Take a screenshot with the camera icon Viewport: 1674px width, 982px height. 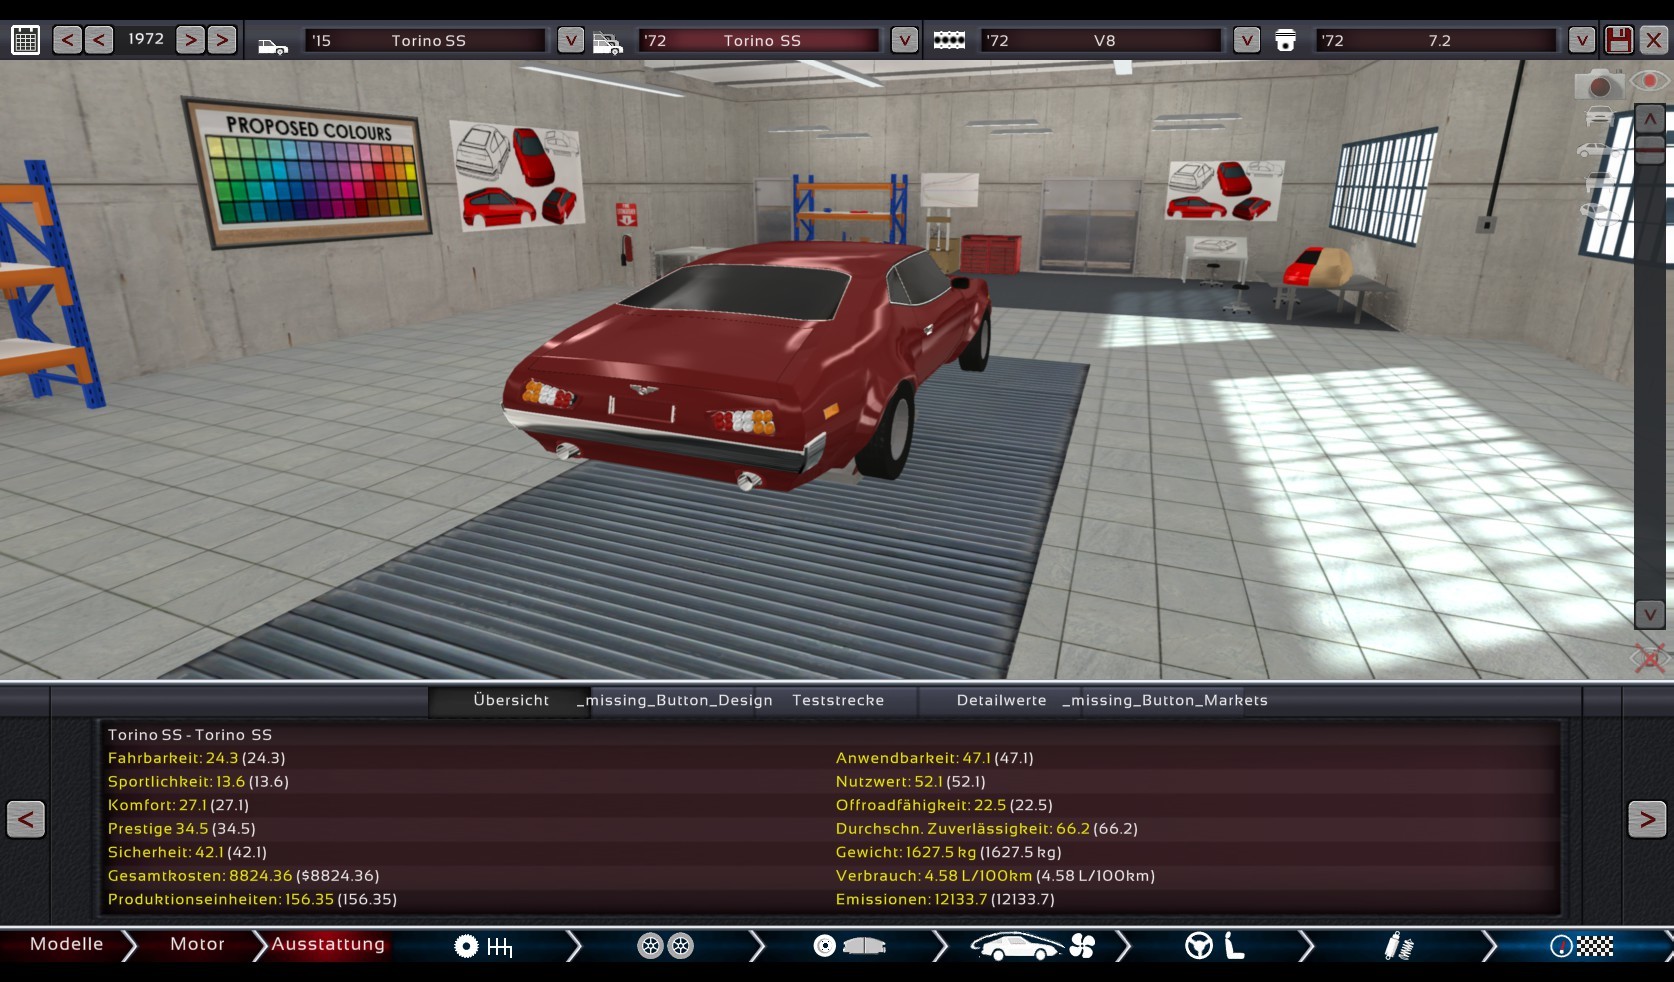[1598, 84]
